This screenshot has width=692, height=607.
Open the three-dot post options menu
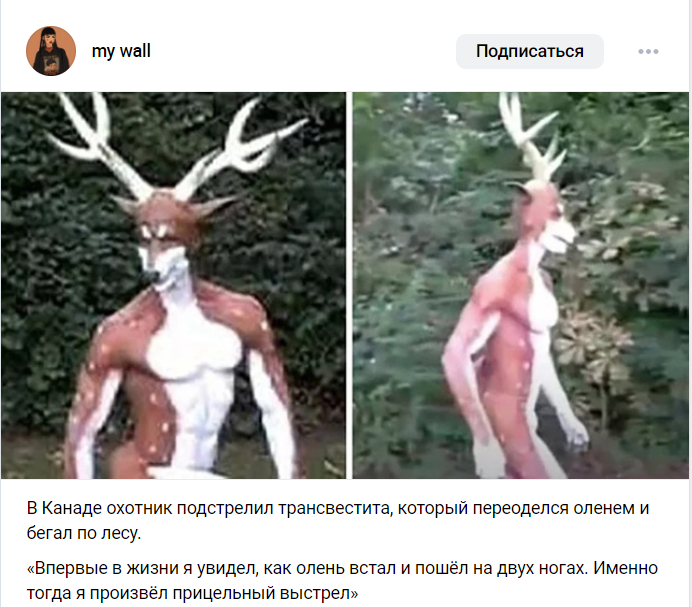coord(648,52)
